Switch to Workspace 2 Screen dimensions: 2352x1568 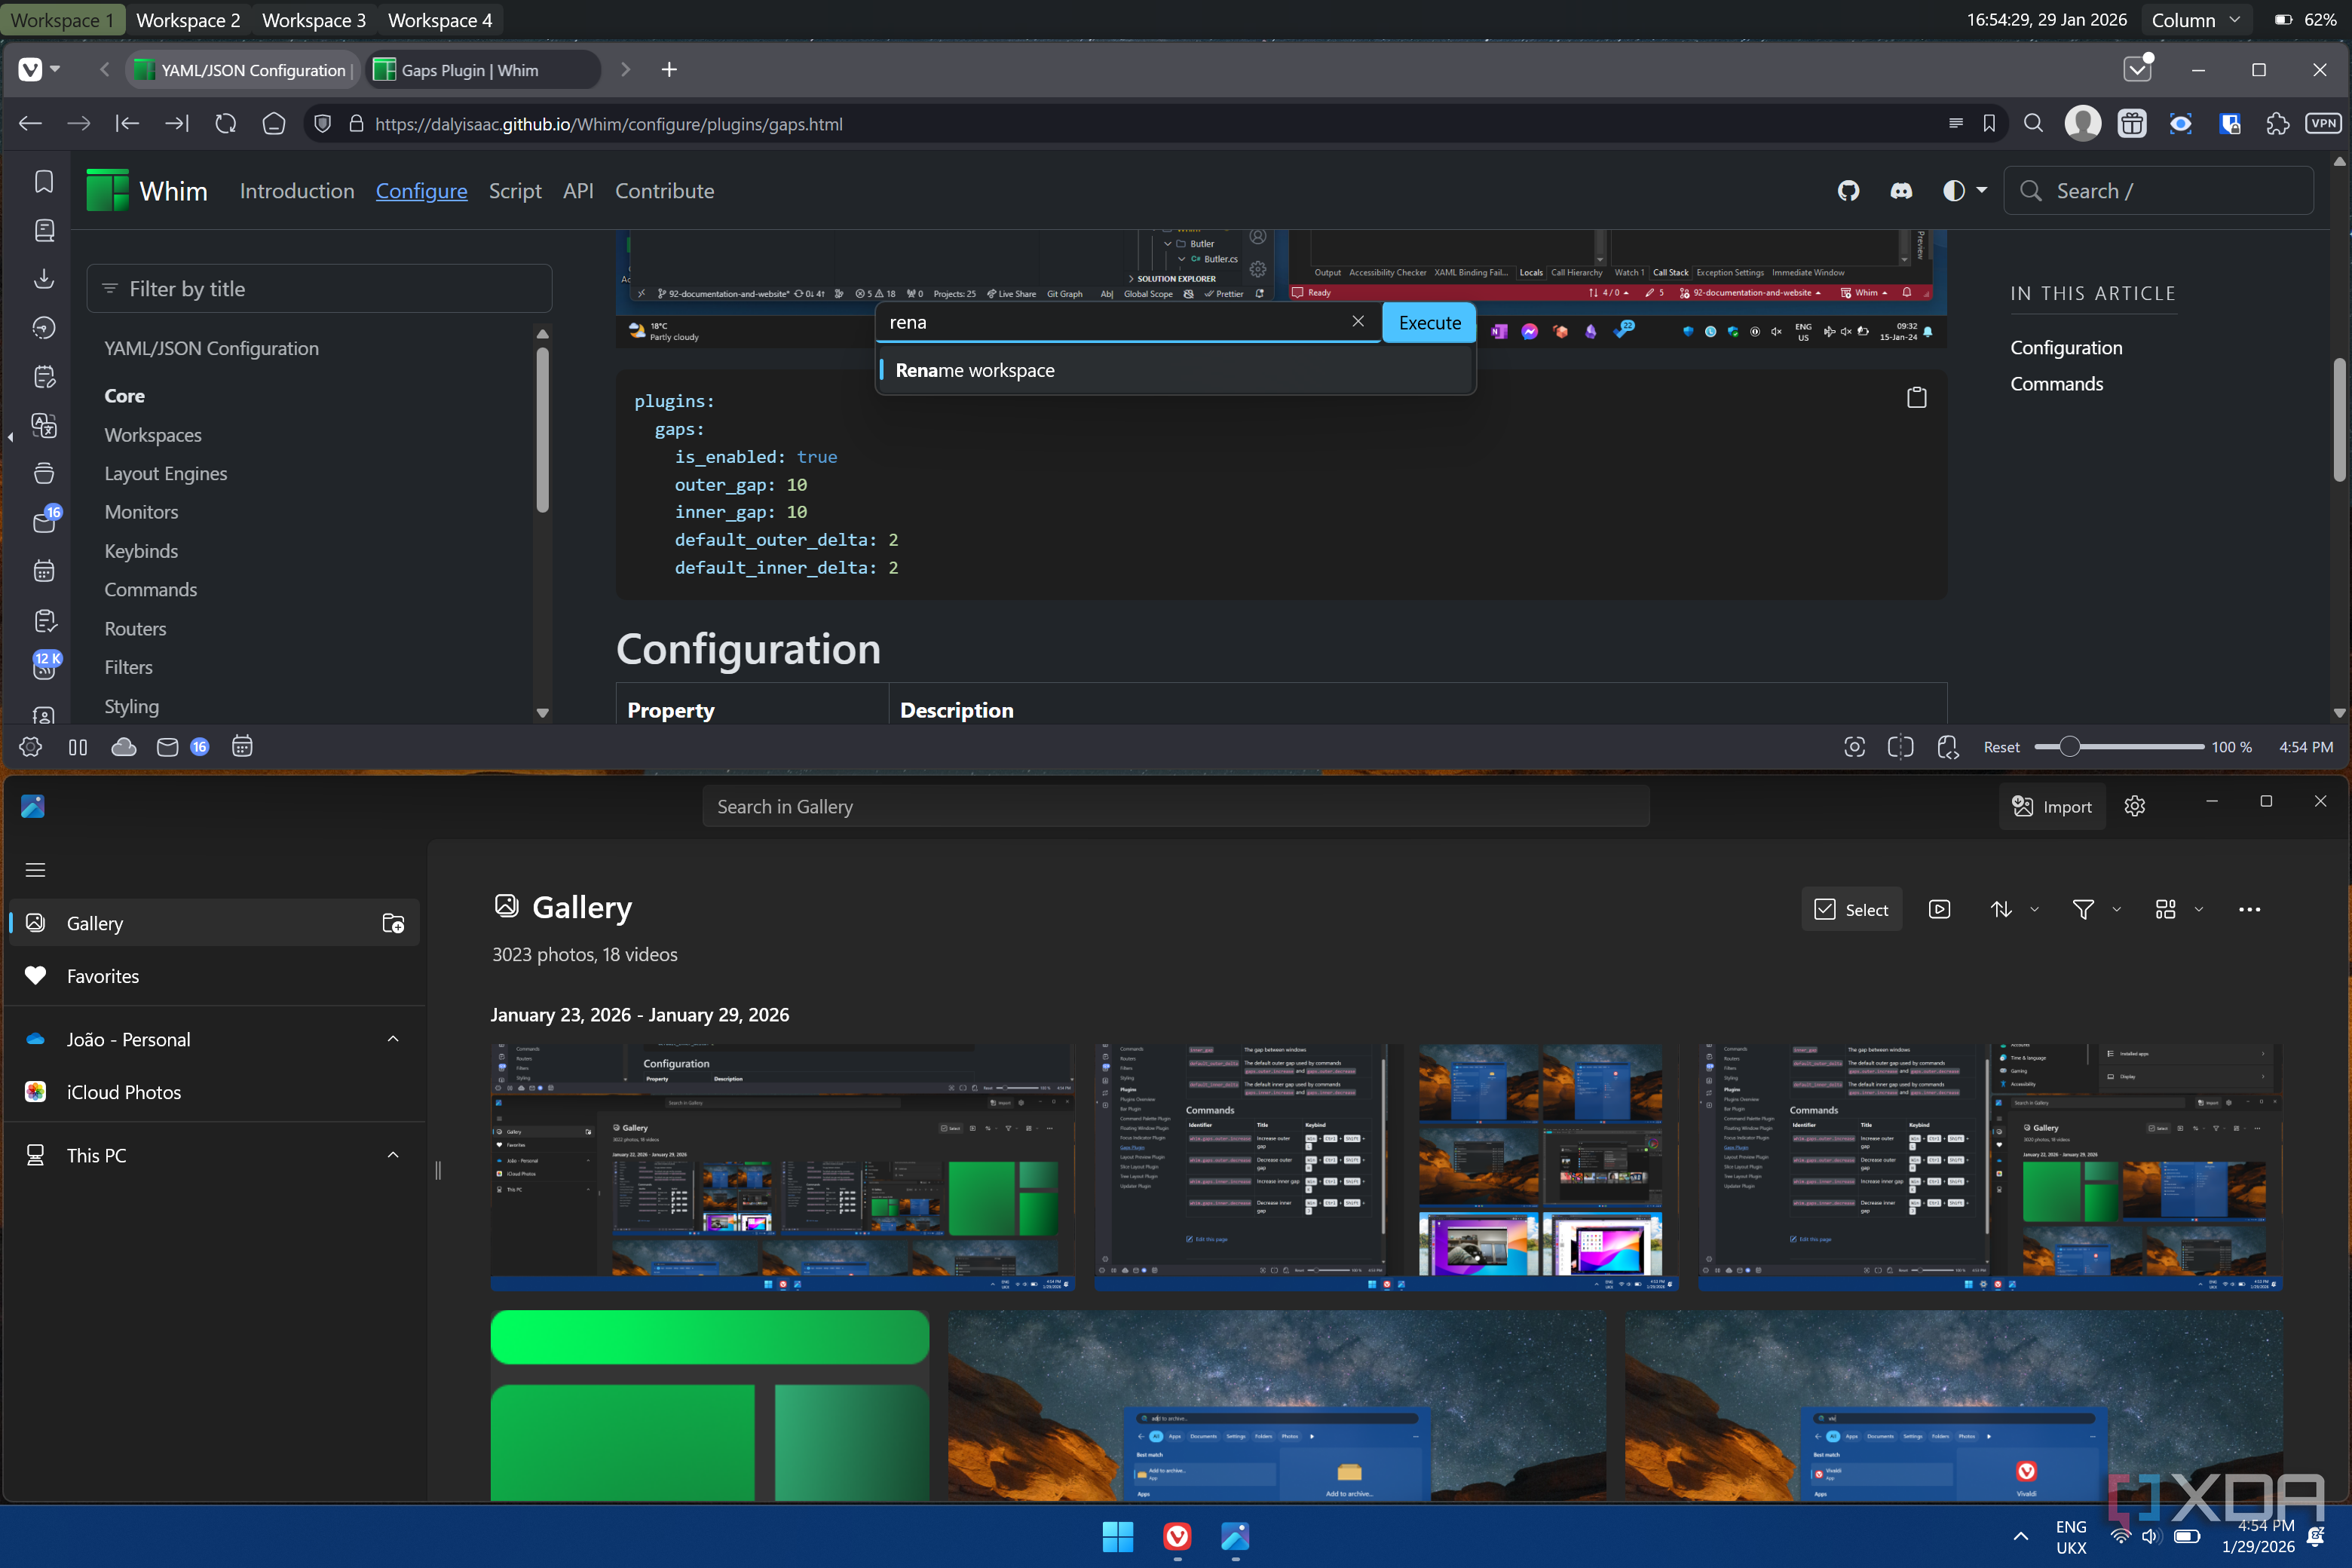click(188, 20)
